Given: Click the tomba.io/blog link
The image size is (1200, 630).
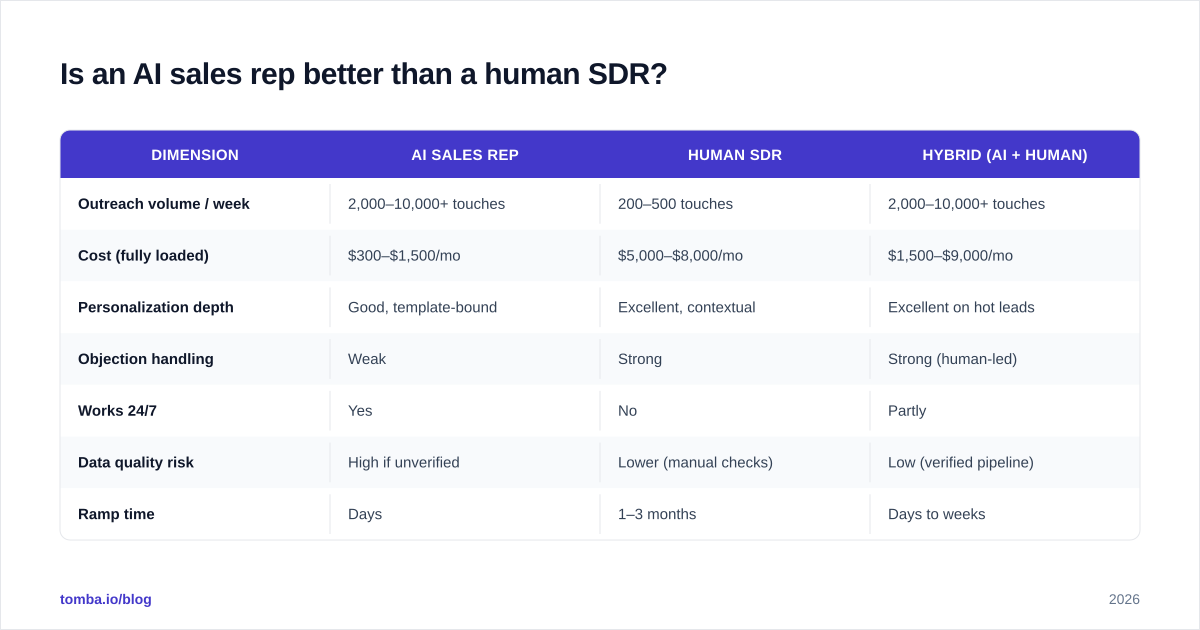Looking at the screenshot, I should [x=106, y=599].
